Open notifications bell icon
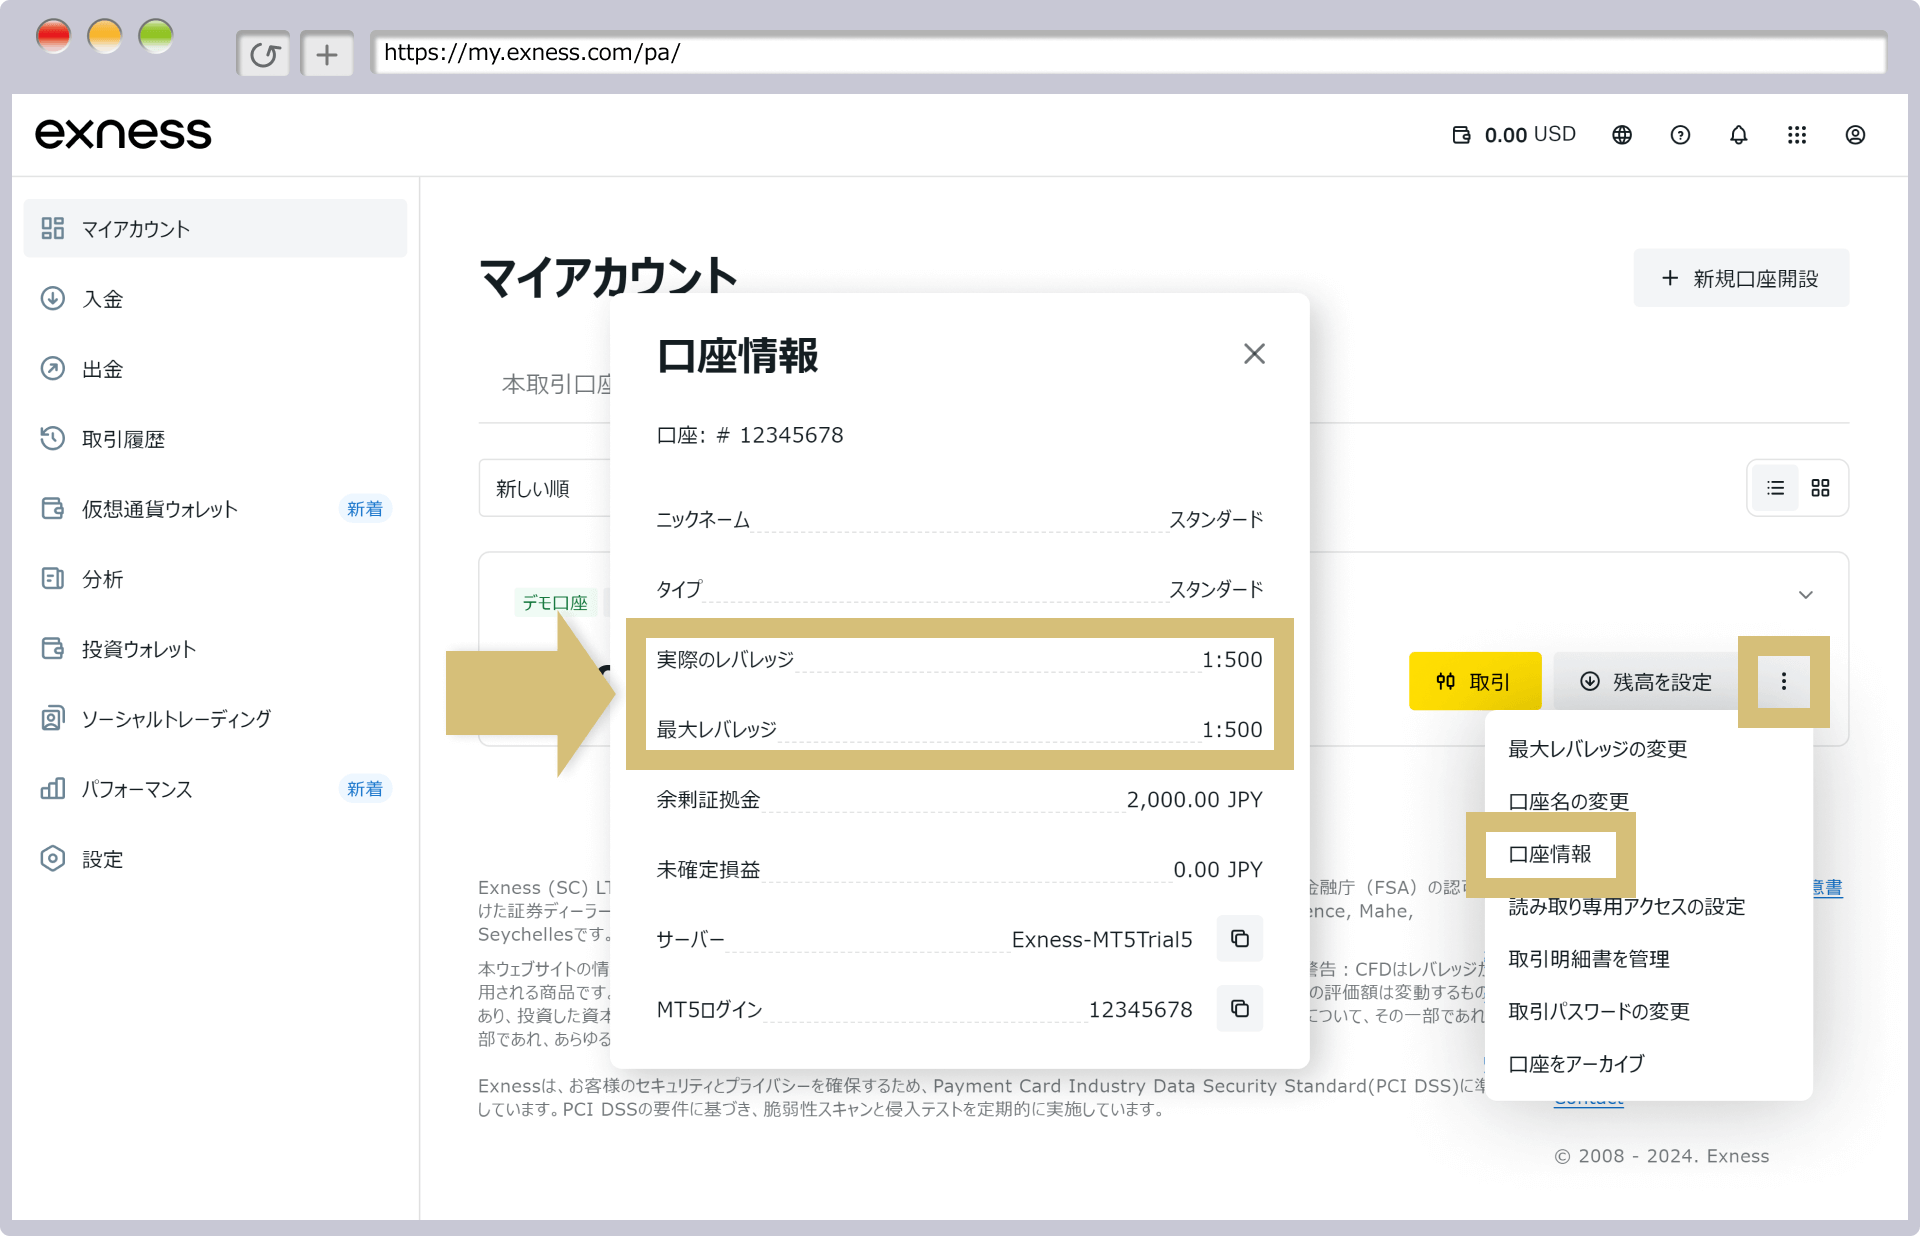1920x1236 pixels. coord(1739,135)
